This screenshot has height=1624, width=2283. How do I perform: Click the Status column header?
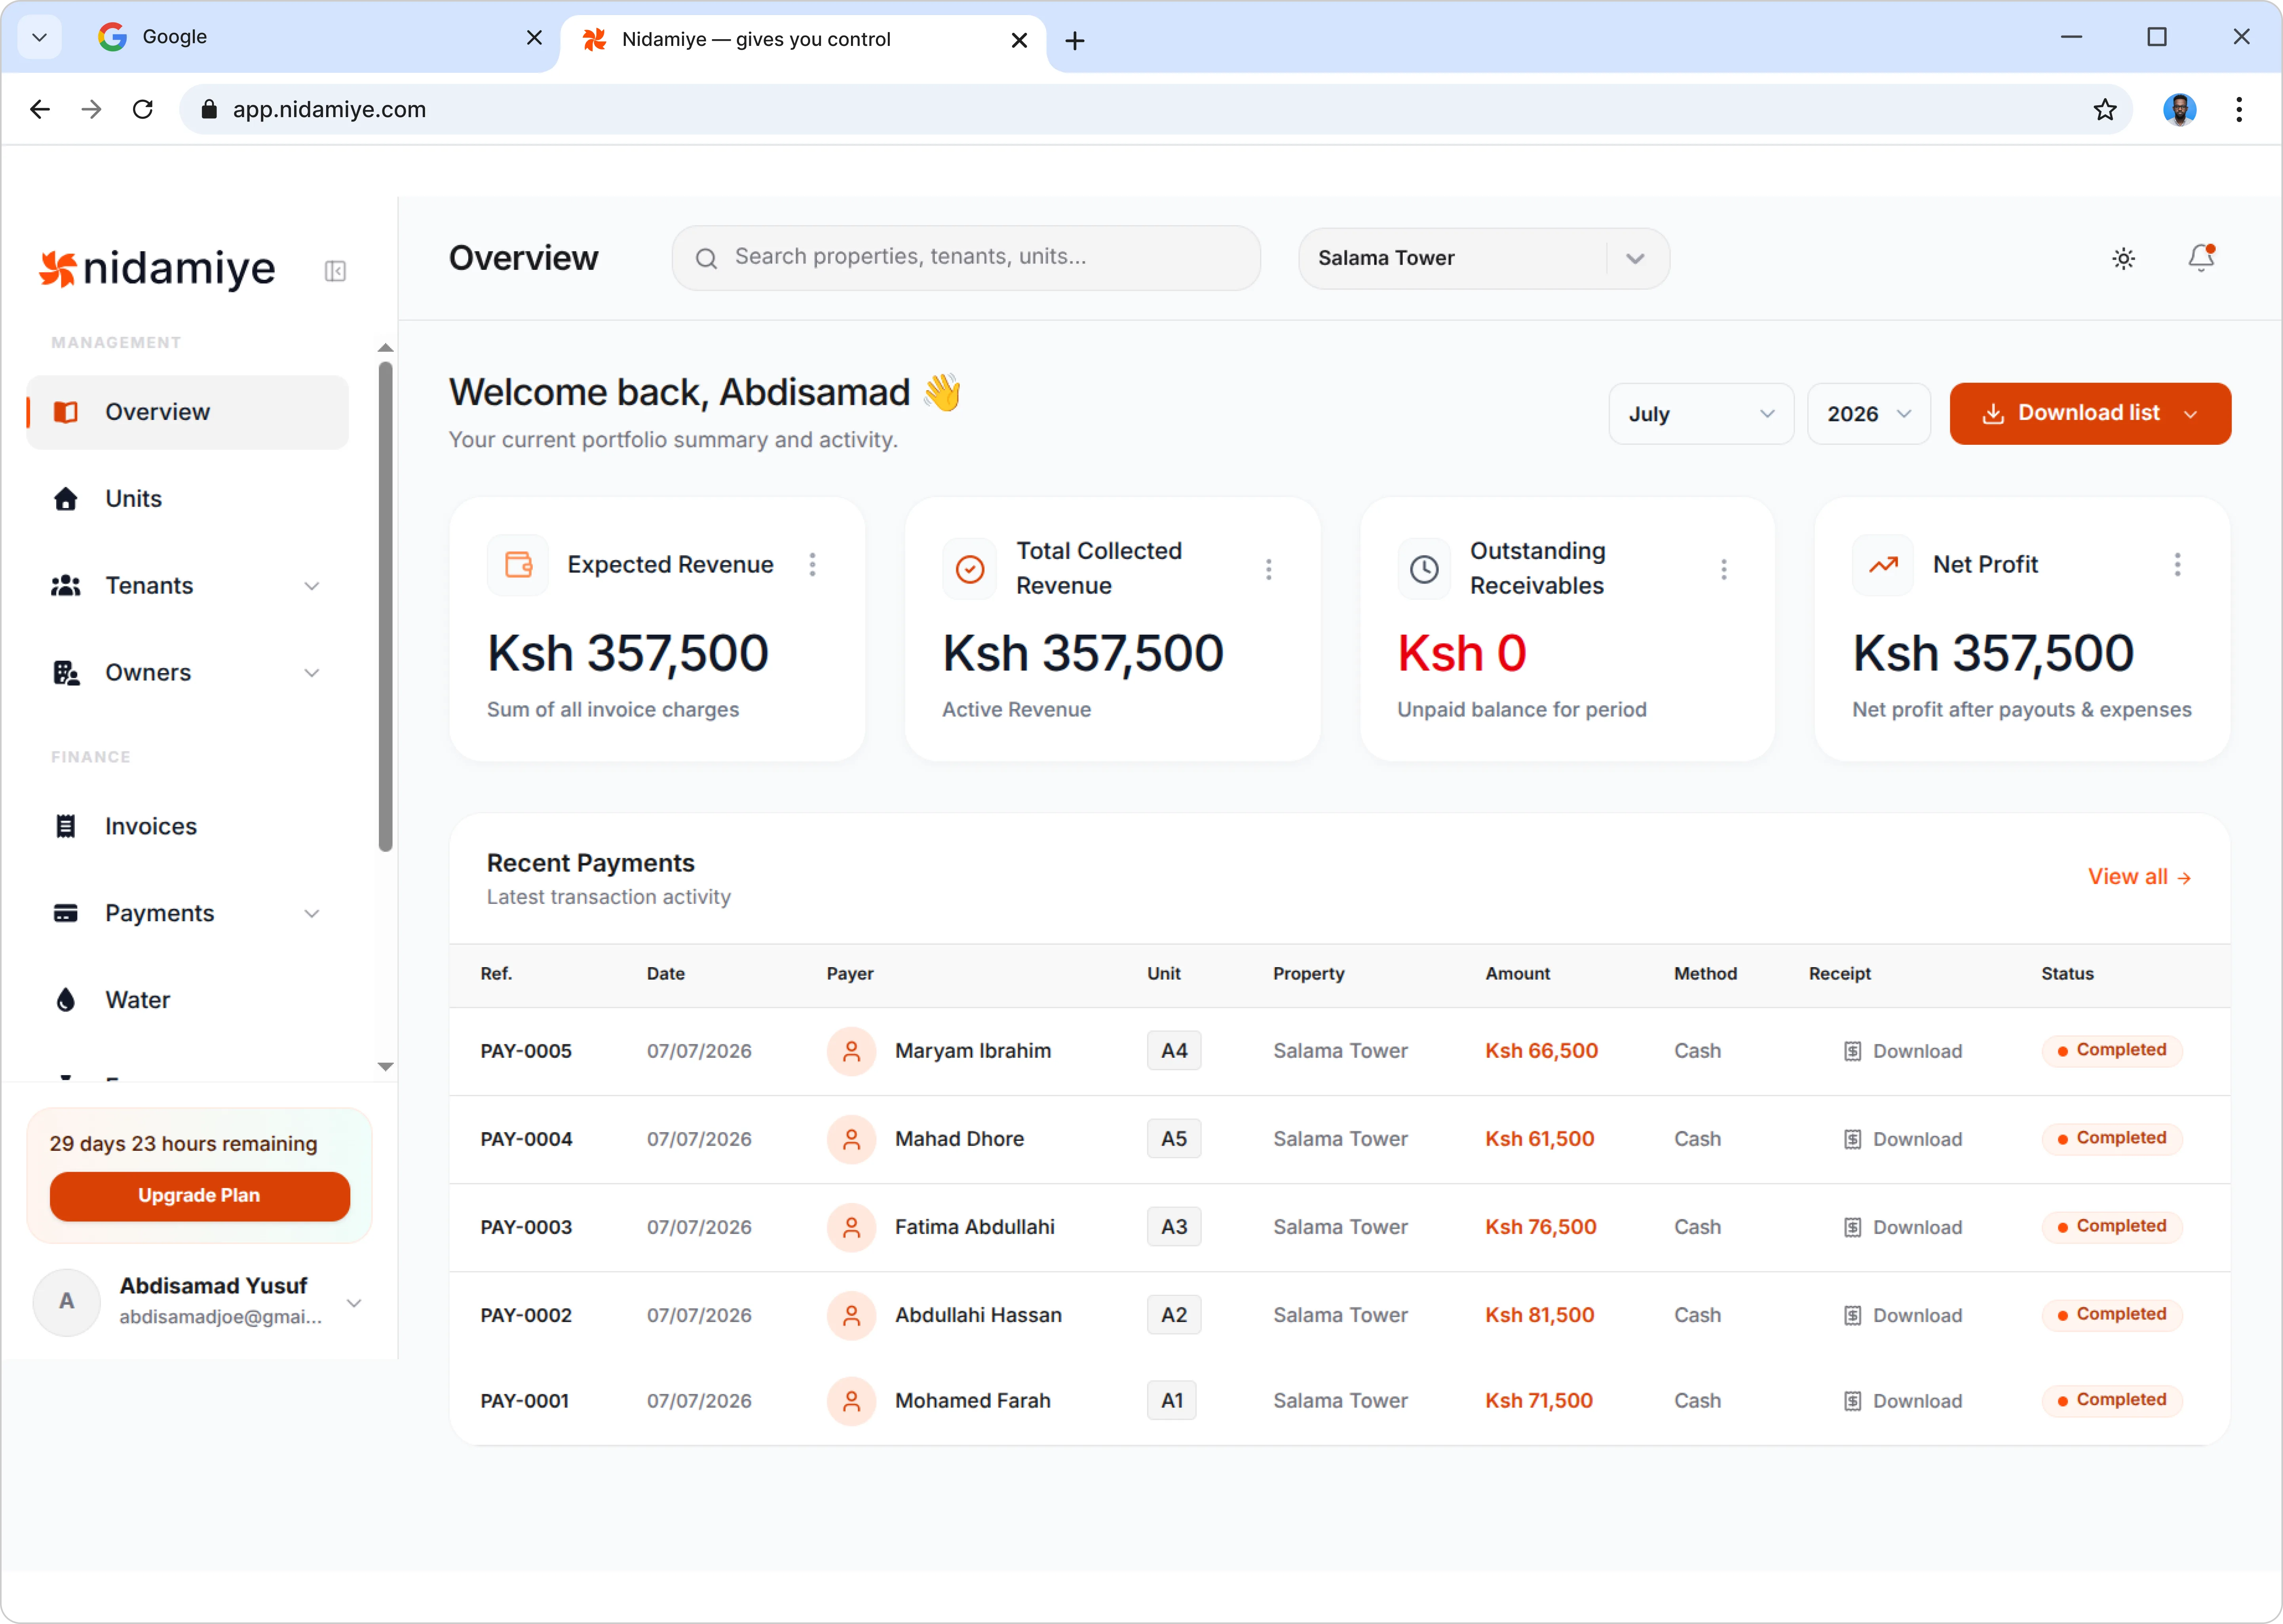tap(2067, 974)
